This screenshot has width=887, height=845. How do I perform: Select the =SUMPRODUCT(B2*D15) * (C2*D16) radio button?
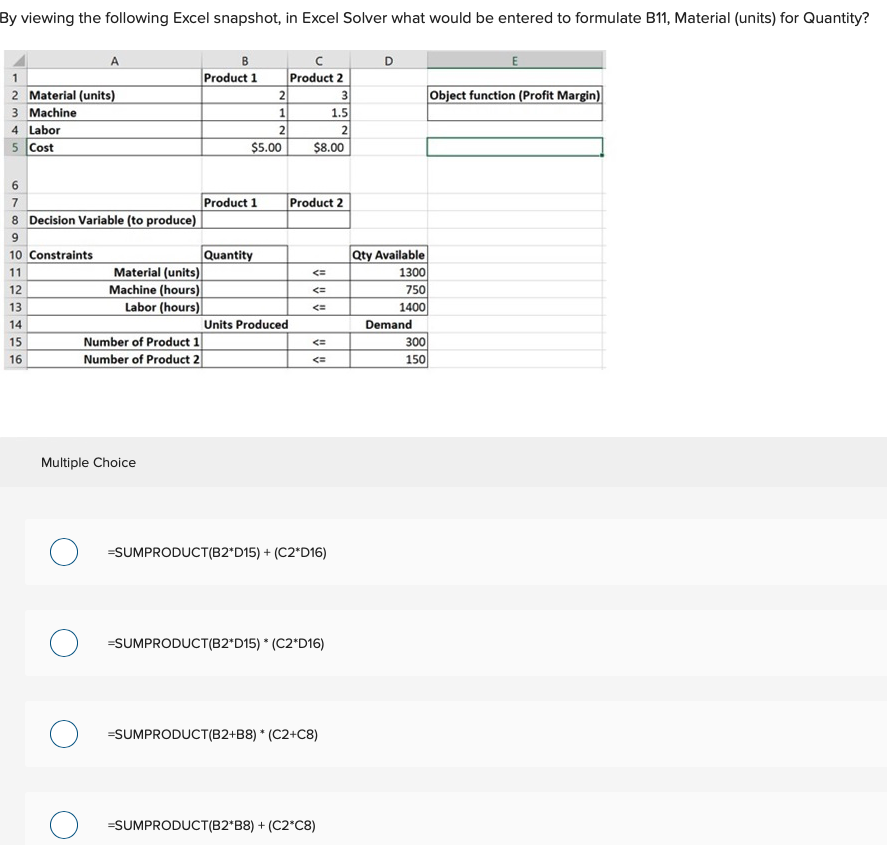click(x=64, y=643)
